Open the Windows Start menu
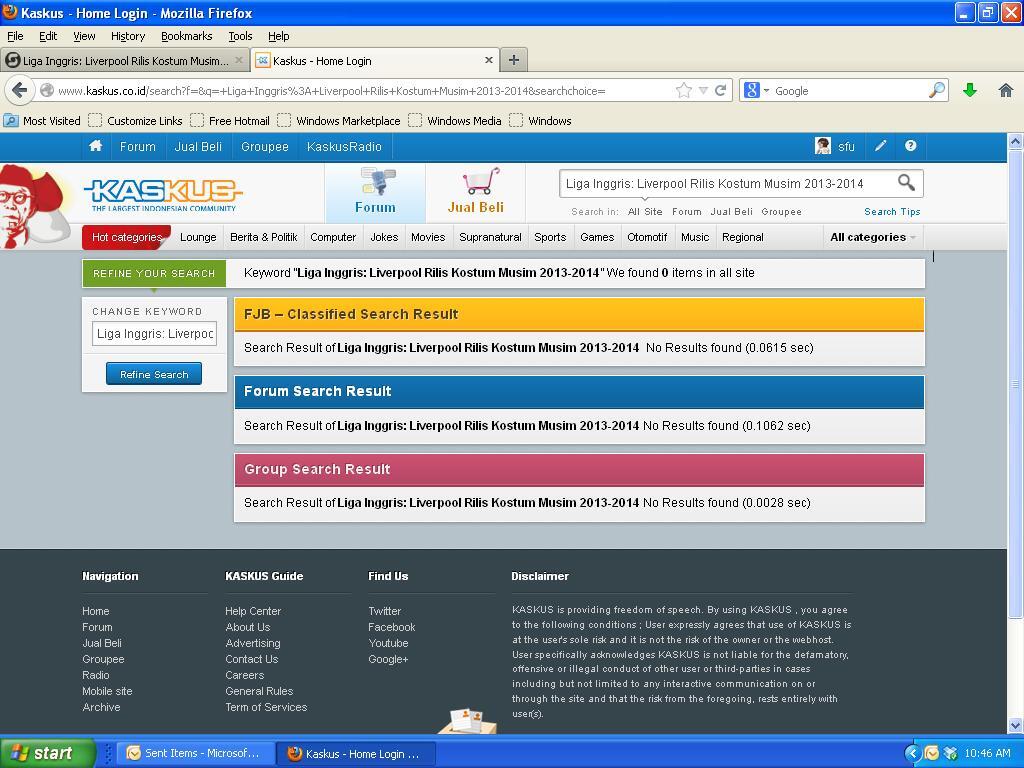The image size is (1024, 768). (x=48, y=753)
